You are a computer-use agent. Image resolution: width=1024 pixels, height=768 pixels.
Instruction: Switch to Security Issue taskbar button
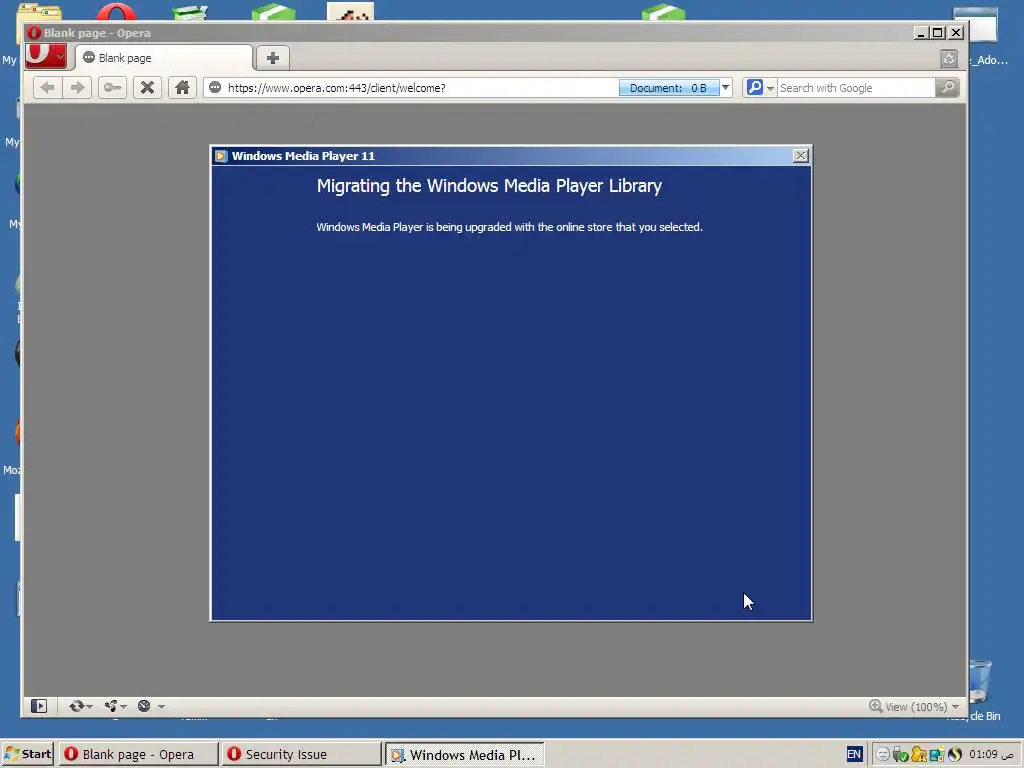click(300, 754)
